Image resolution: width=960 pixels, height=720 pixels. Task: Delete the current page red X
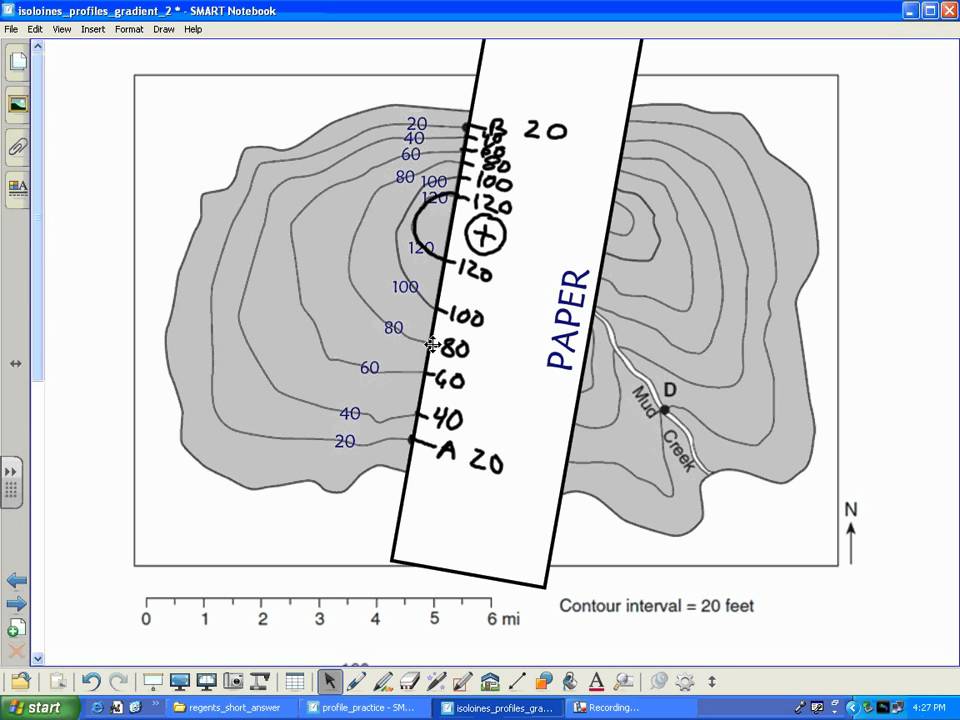point(17,651)
